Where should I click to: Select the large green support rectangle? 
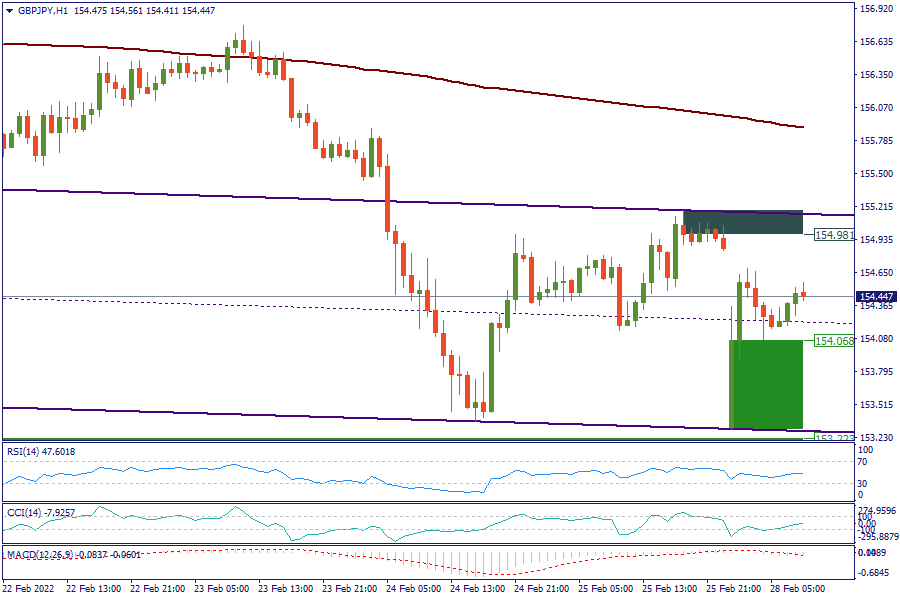point(766,384)
